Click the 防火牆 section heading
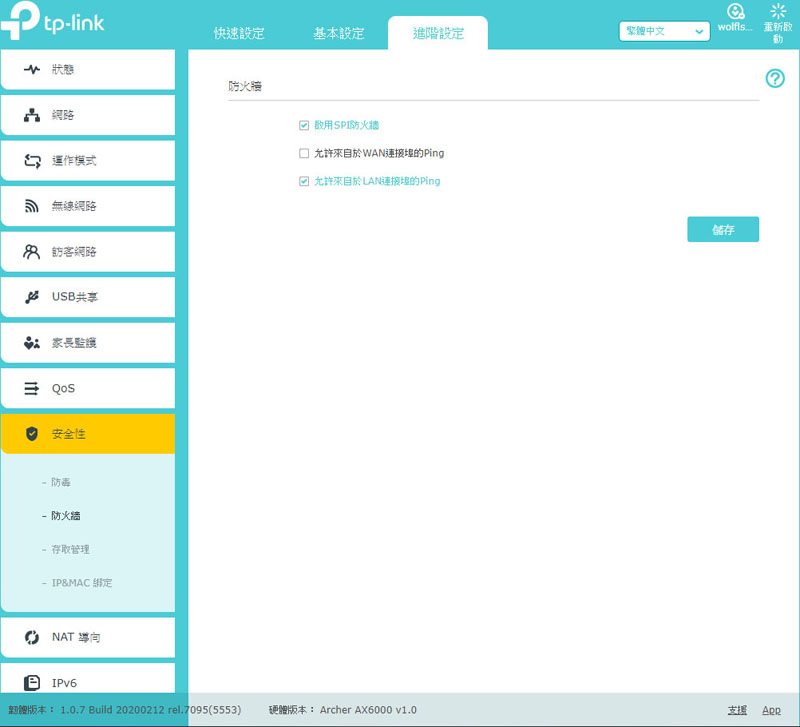 coord(245,86)
